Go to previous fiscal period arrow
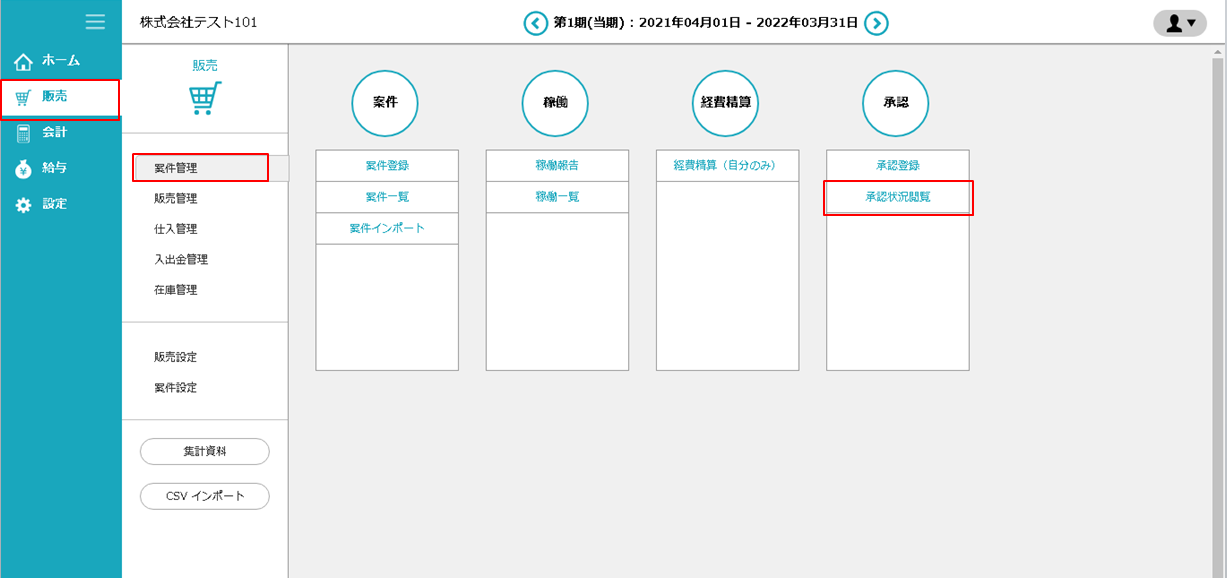The image size is (1227, 578). point(536,23)
